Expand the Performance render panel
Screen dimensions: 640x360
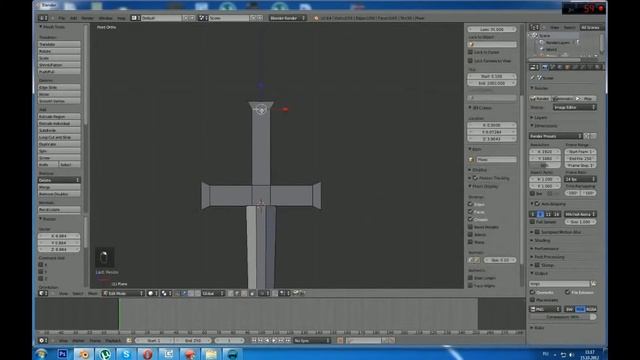[544, 249]
